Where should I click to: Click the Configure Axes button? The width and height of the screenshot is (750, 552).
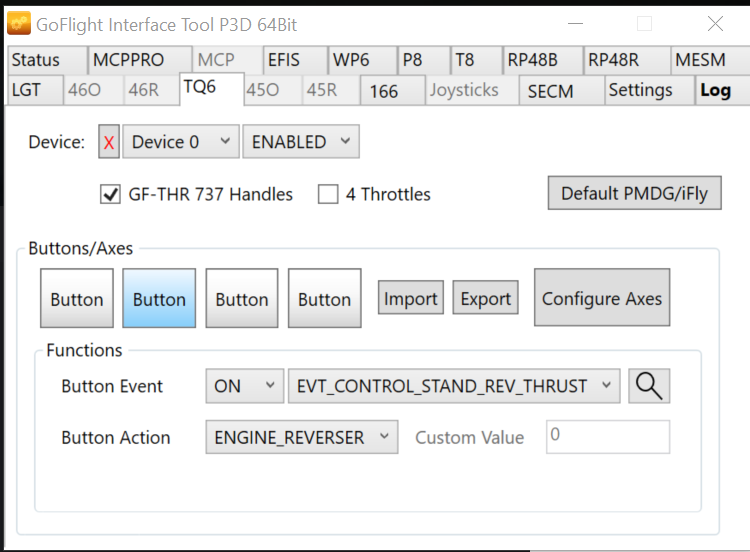(x=601, y=298)
